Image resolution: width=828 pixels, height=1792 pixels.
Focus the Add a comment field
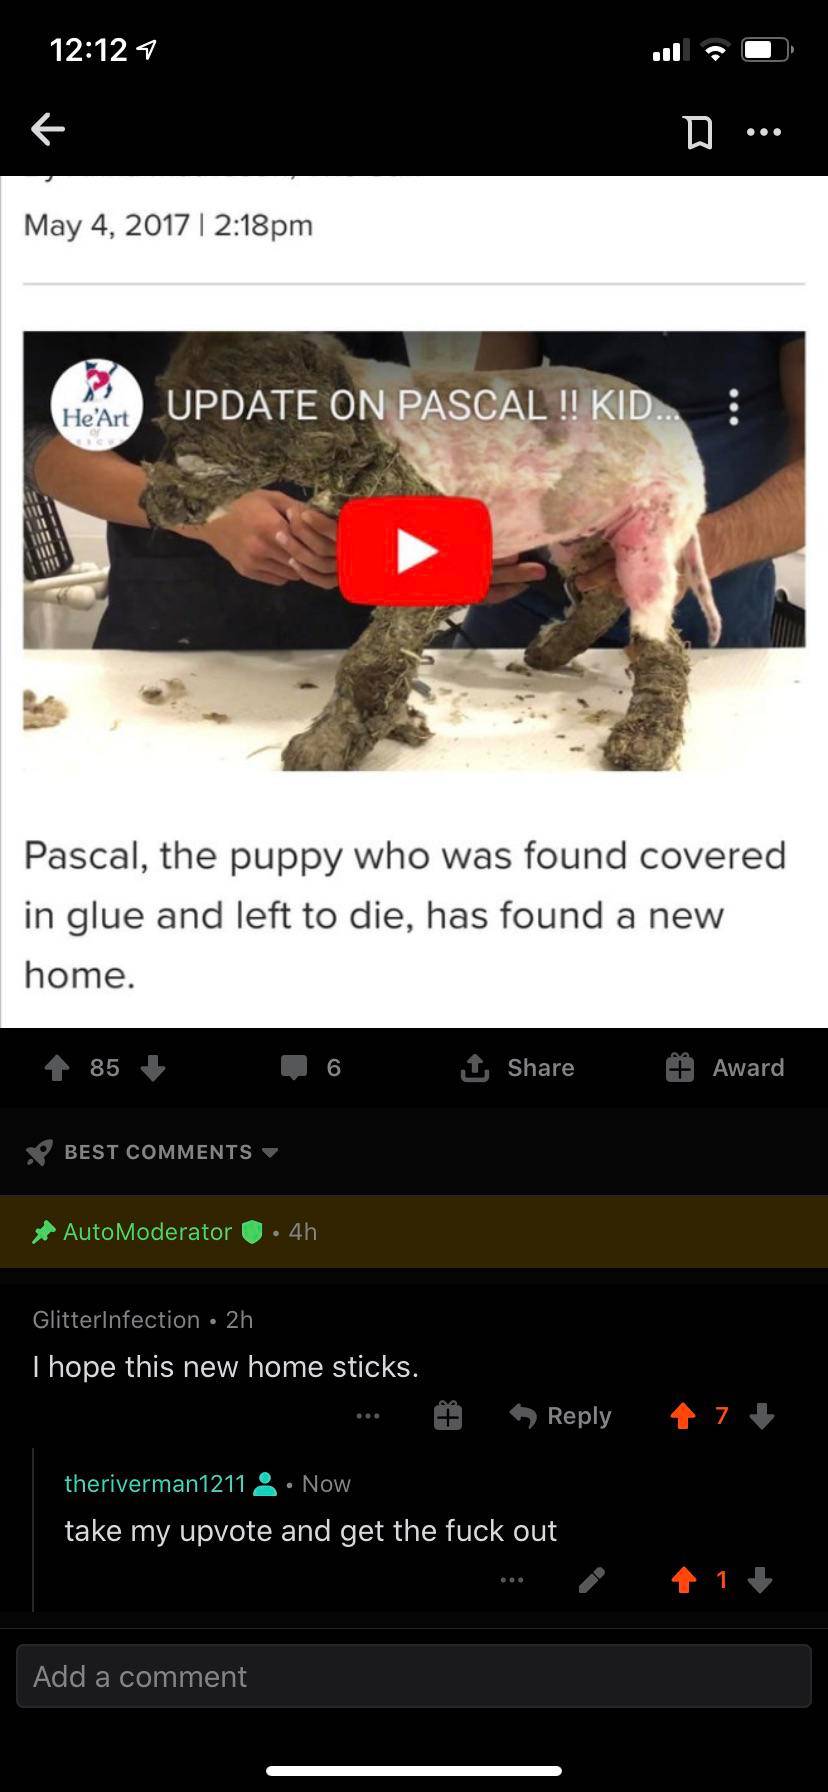point(414,1676)
